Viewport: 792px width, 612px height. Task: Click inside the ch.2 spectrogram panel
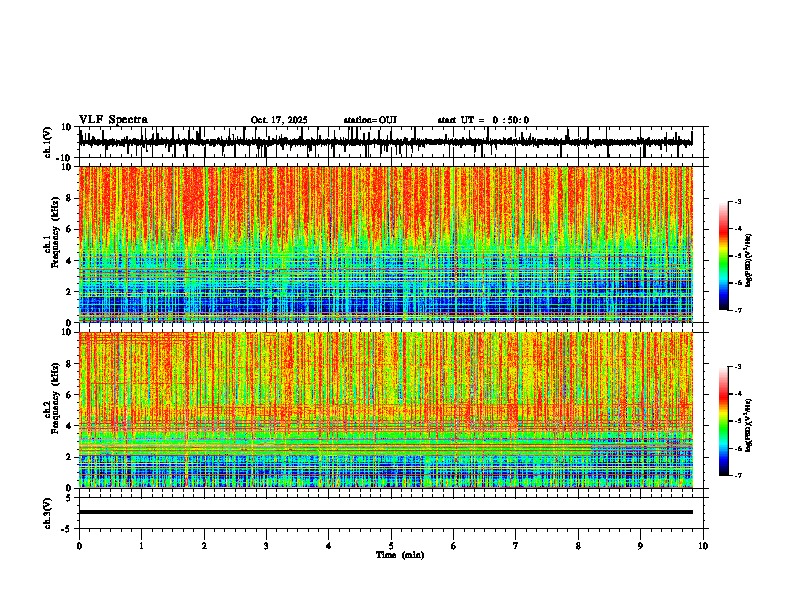click(385, 410)
